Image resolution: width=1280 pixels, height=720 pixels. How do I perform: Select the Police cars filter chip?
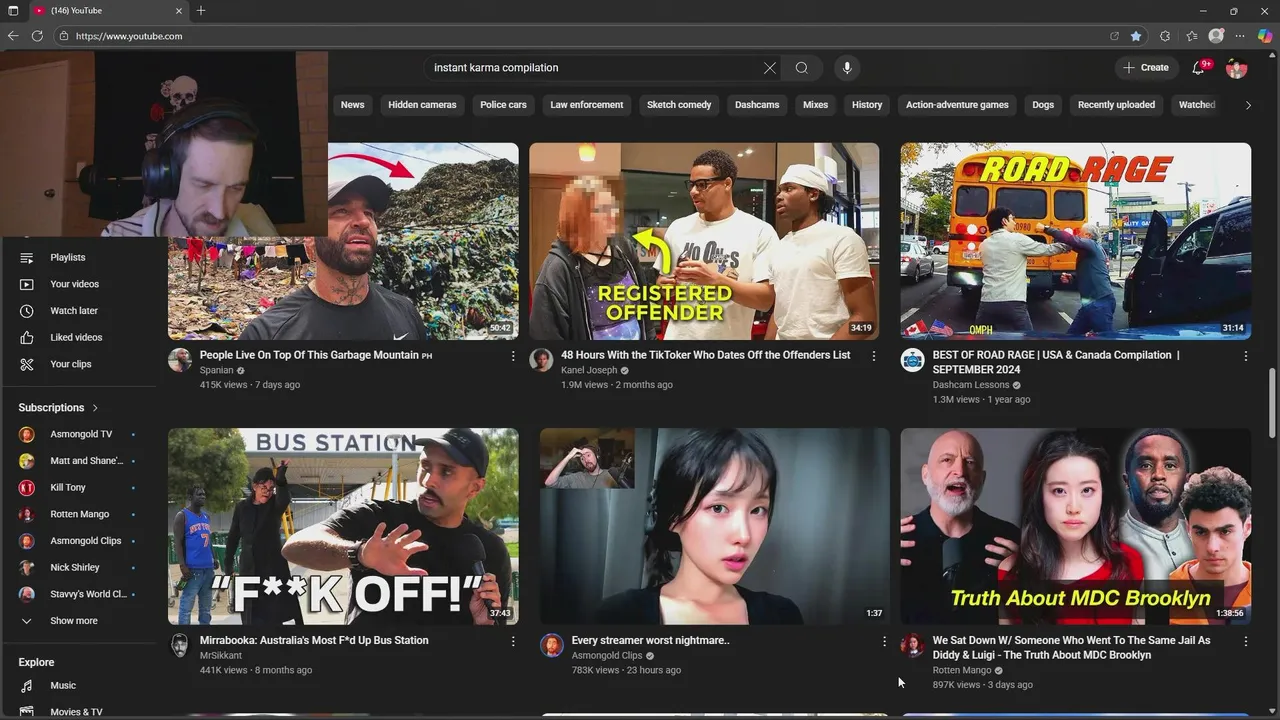[x=503, y=105]
